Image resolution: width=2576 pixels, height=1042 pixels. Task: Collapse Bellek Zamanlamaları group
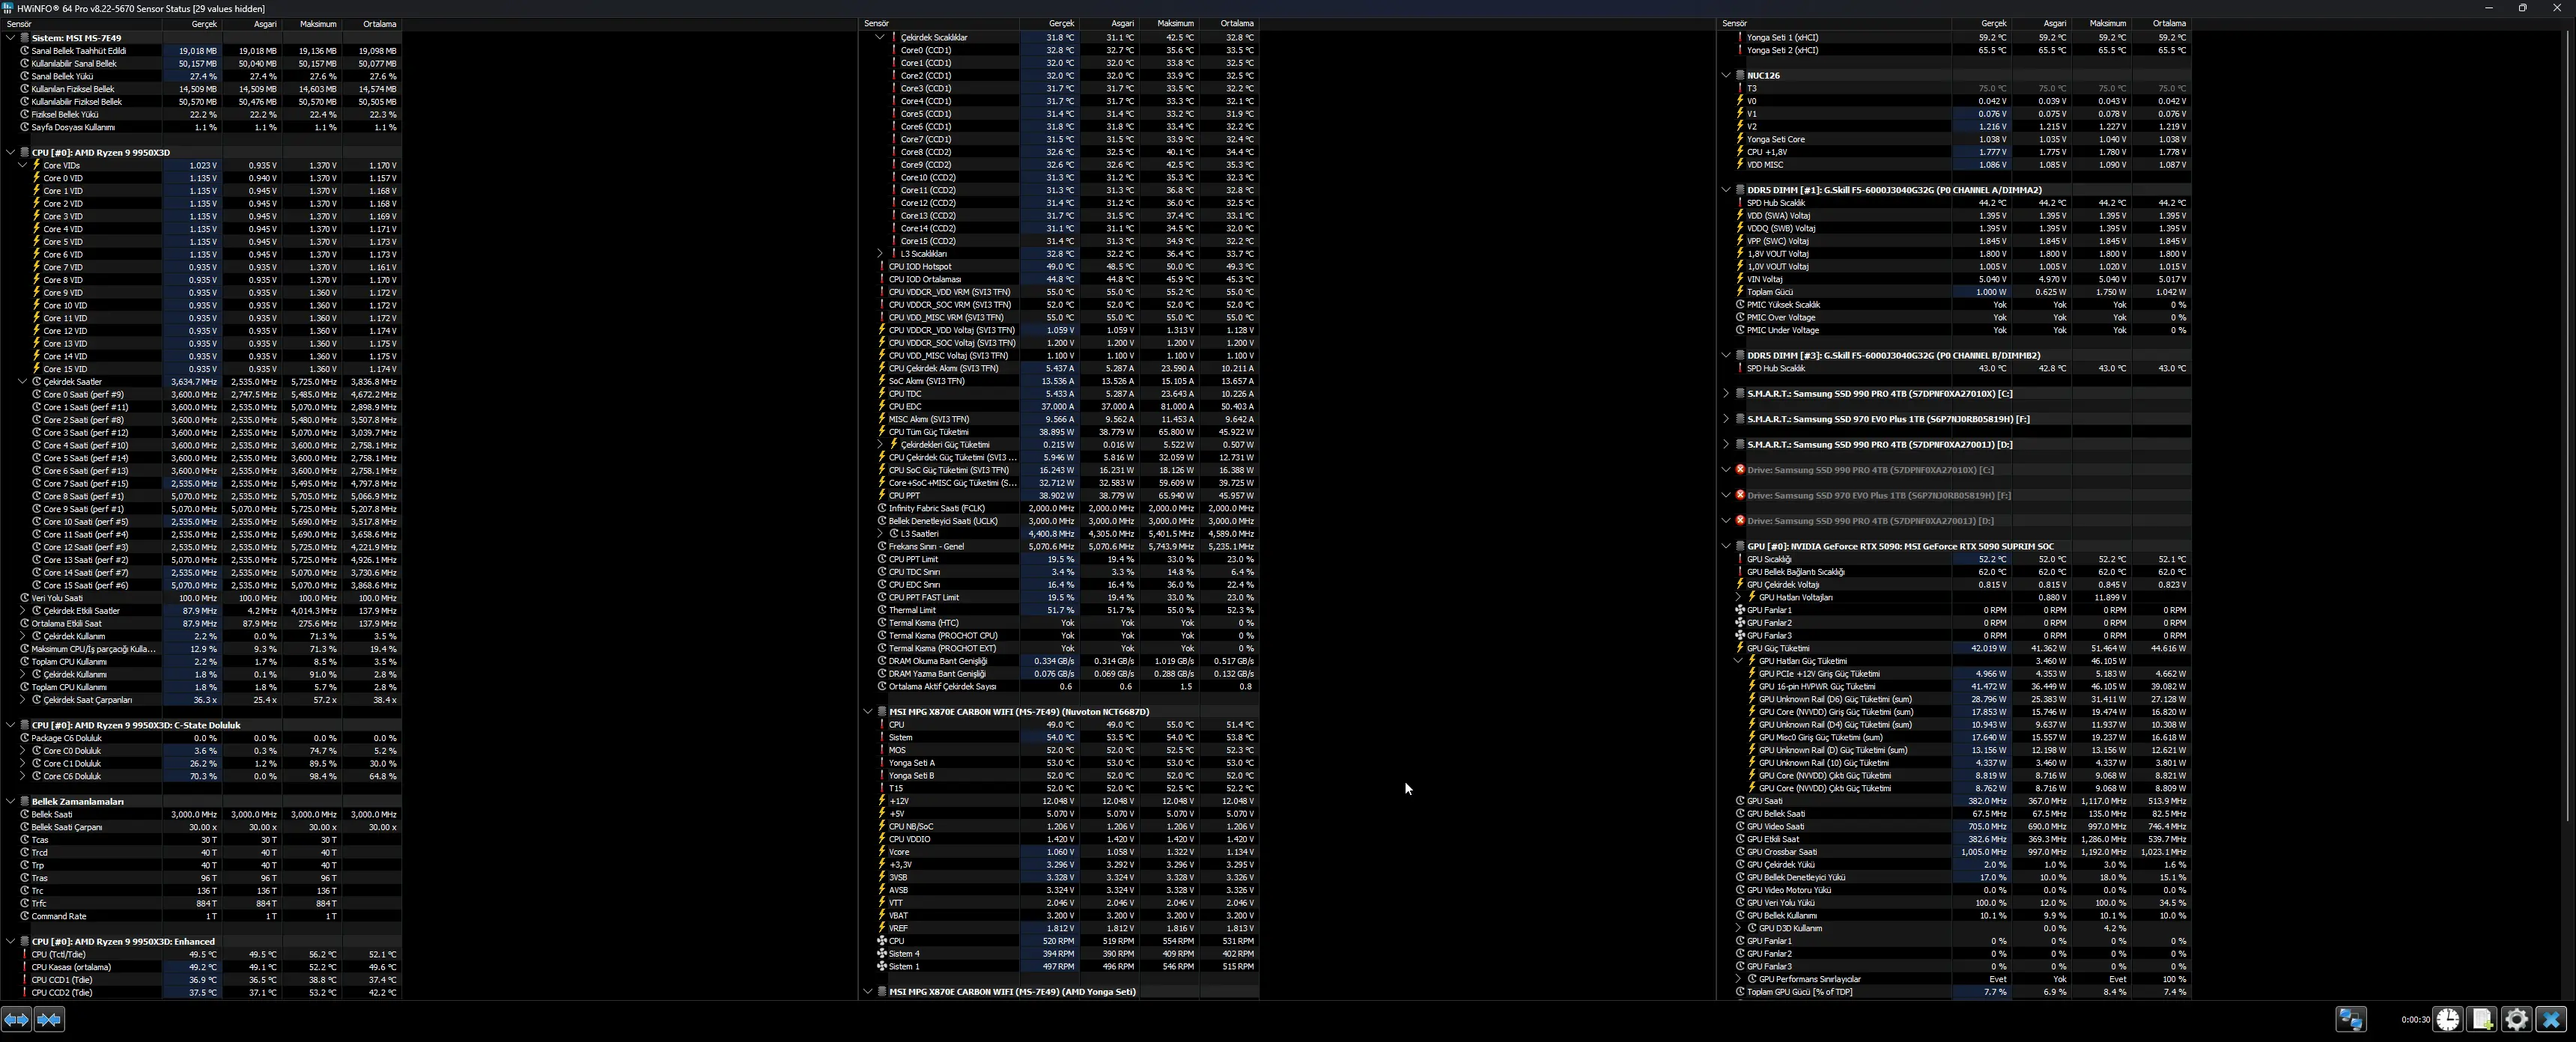pos(11,801)
